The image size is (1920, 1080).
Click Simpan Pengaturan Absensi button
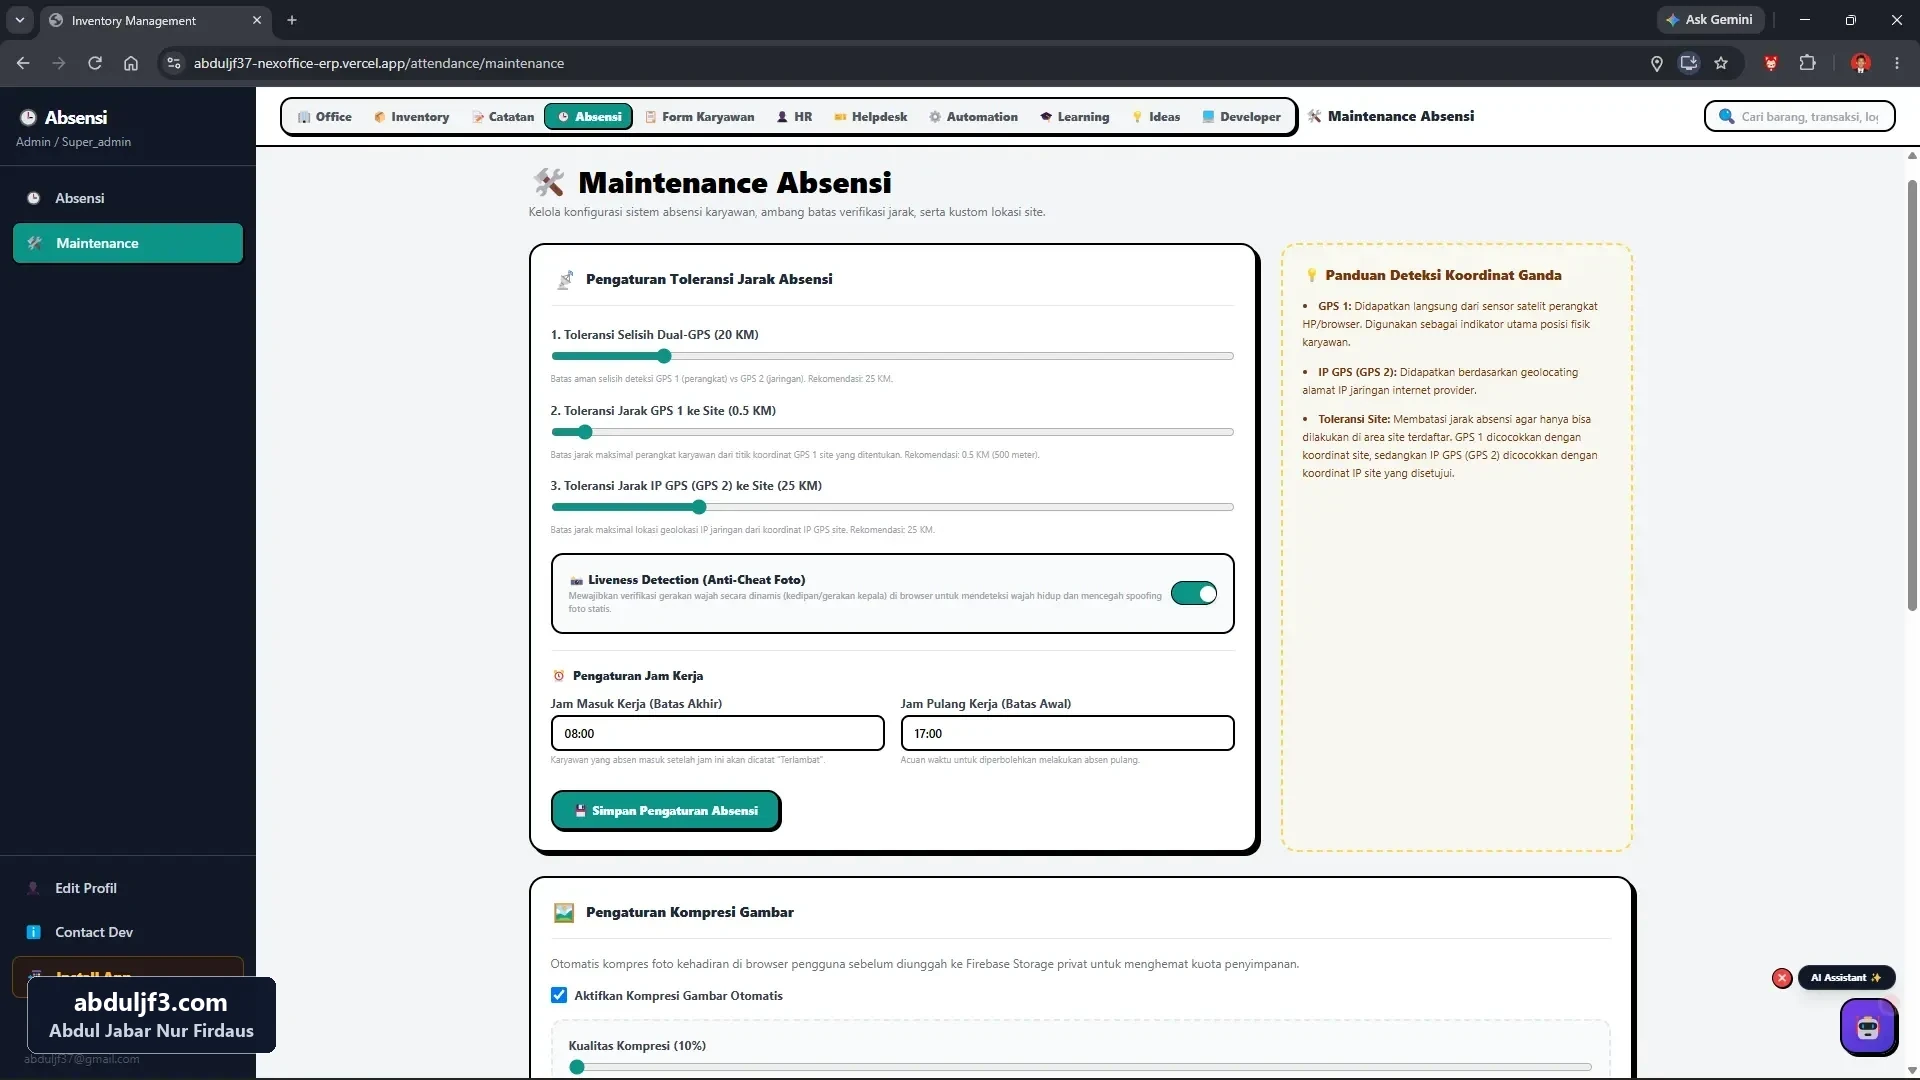click(665, 811)
